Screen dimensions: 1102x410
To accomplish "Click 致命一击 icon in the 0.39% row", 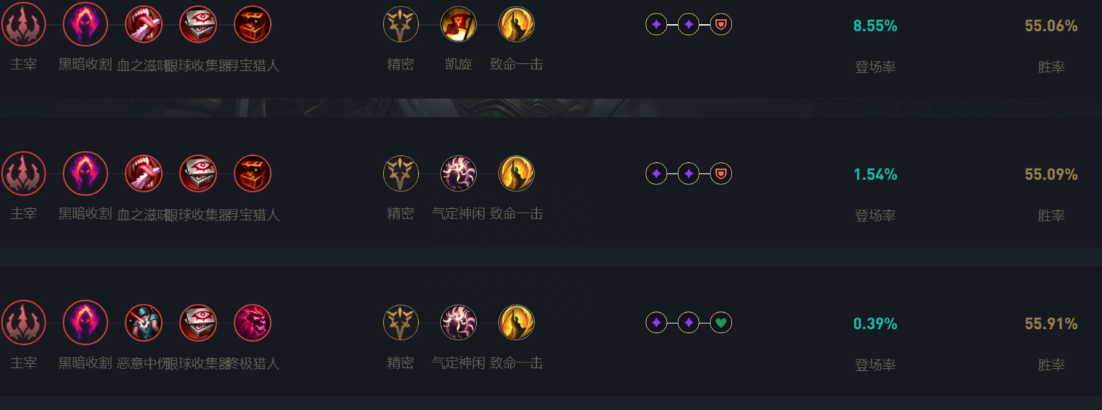I will 516,323.
